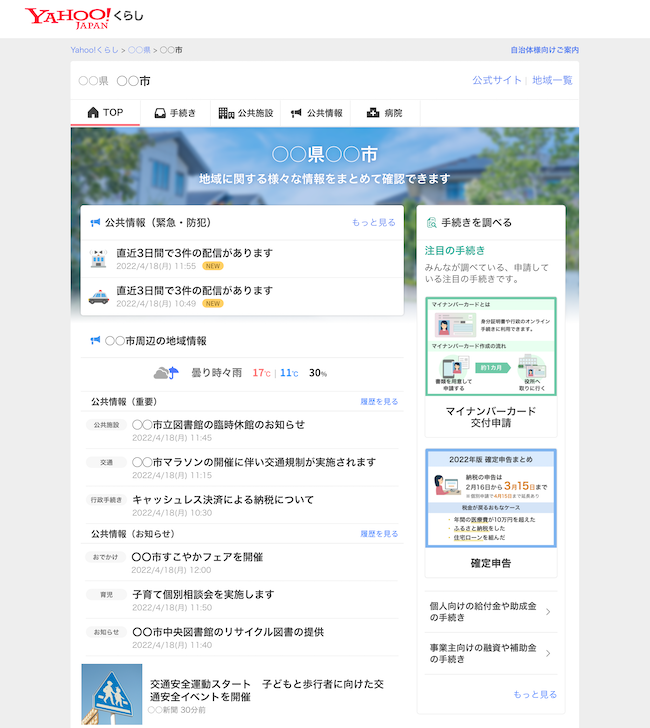Click the 曇り時々雨 weather text
Viewport: 650px width, 728px height.
[217, 373]
